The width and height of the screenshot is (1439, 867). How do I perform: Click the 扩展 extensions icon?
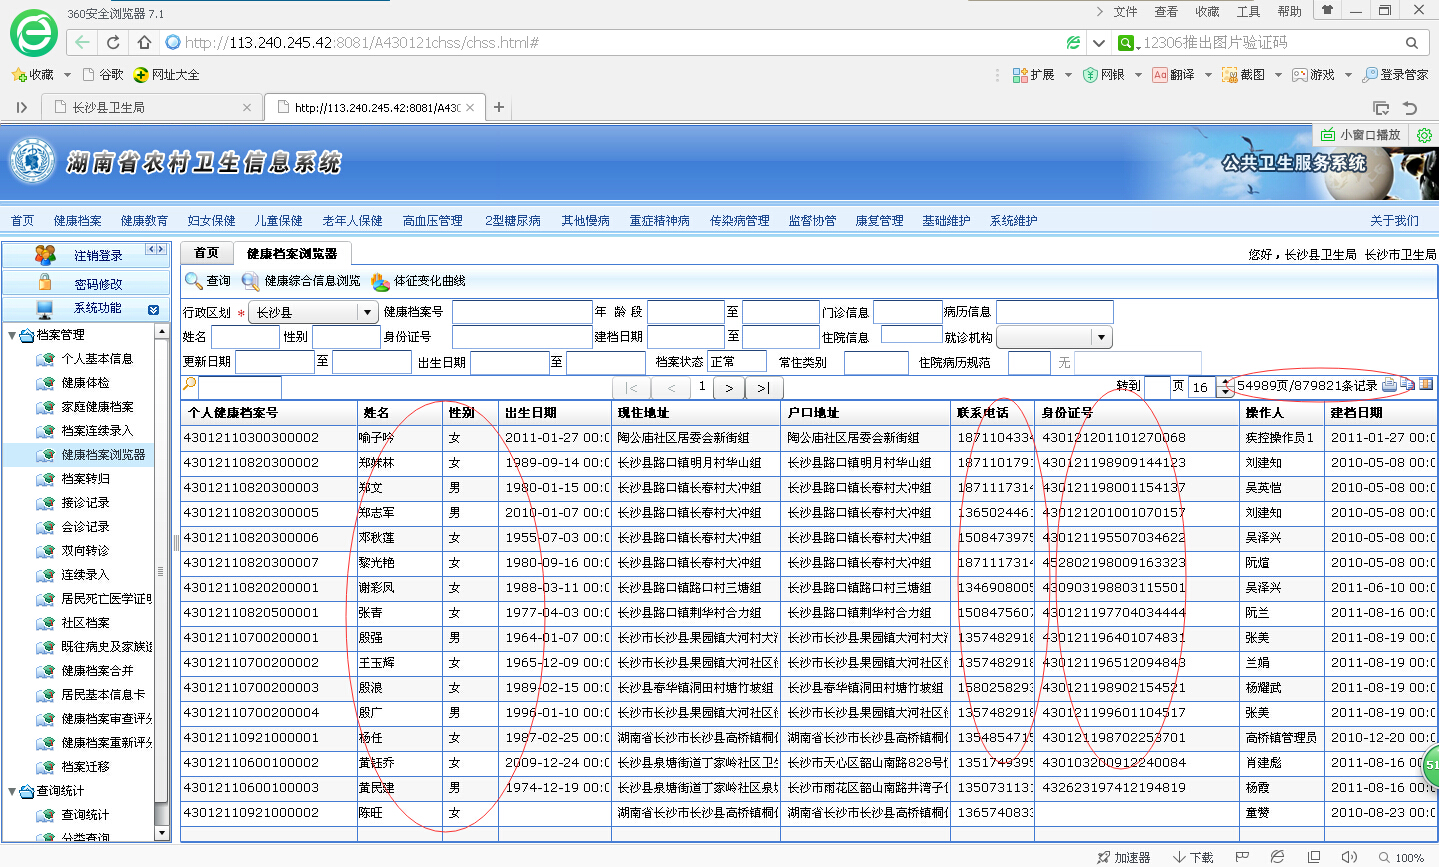(1020, 75)
